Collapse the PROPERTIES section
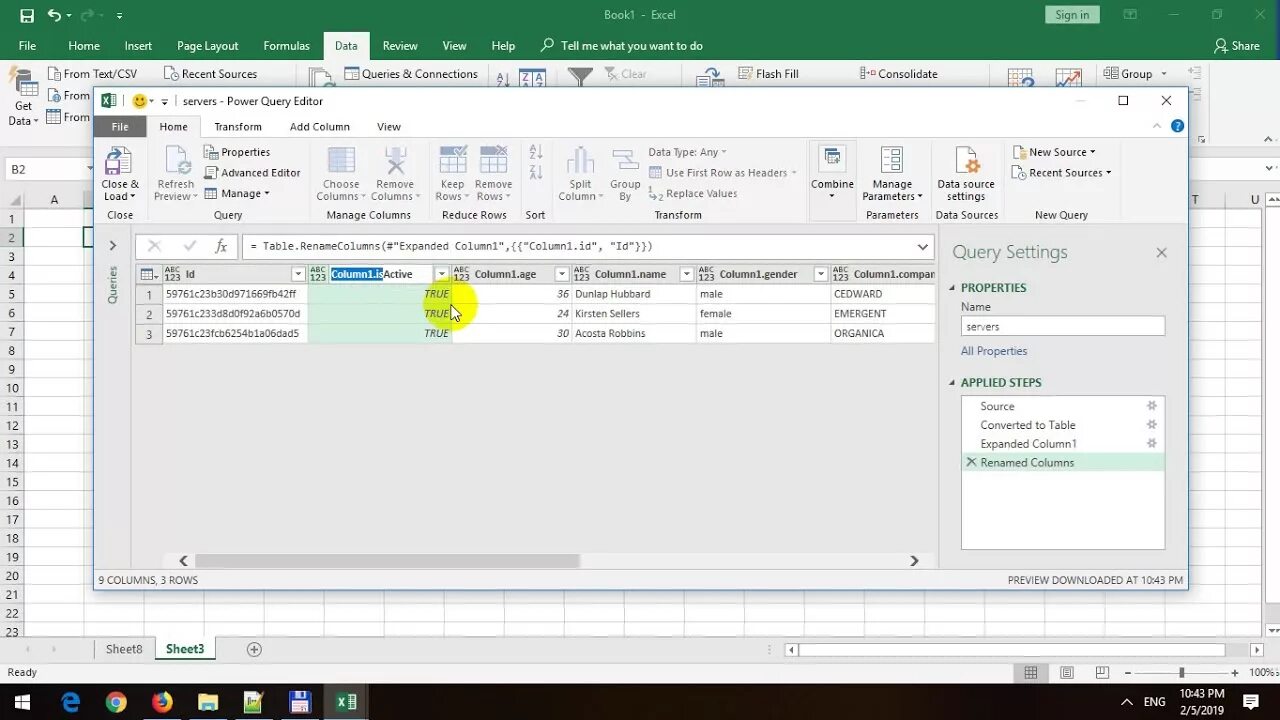The height and width of the screenshot is (720, 1280). 952,288
